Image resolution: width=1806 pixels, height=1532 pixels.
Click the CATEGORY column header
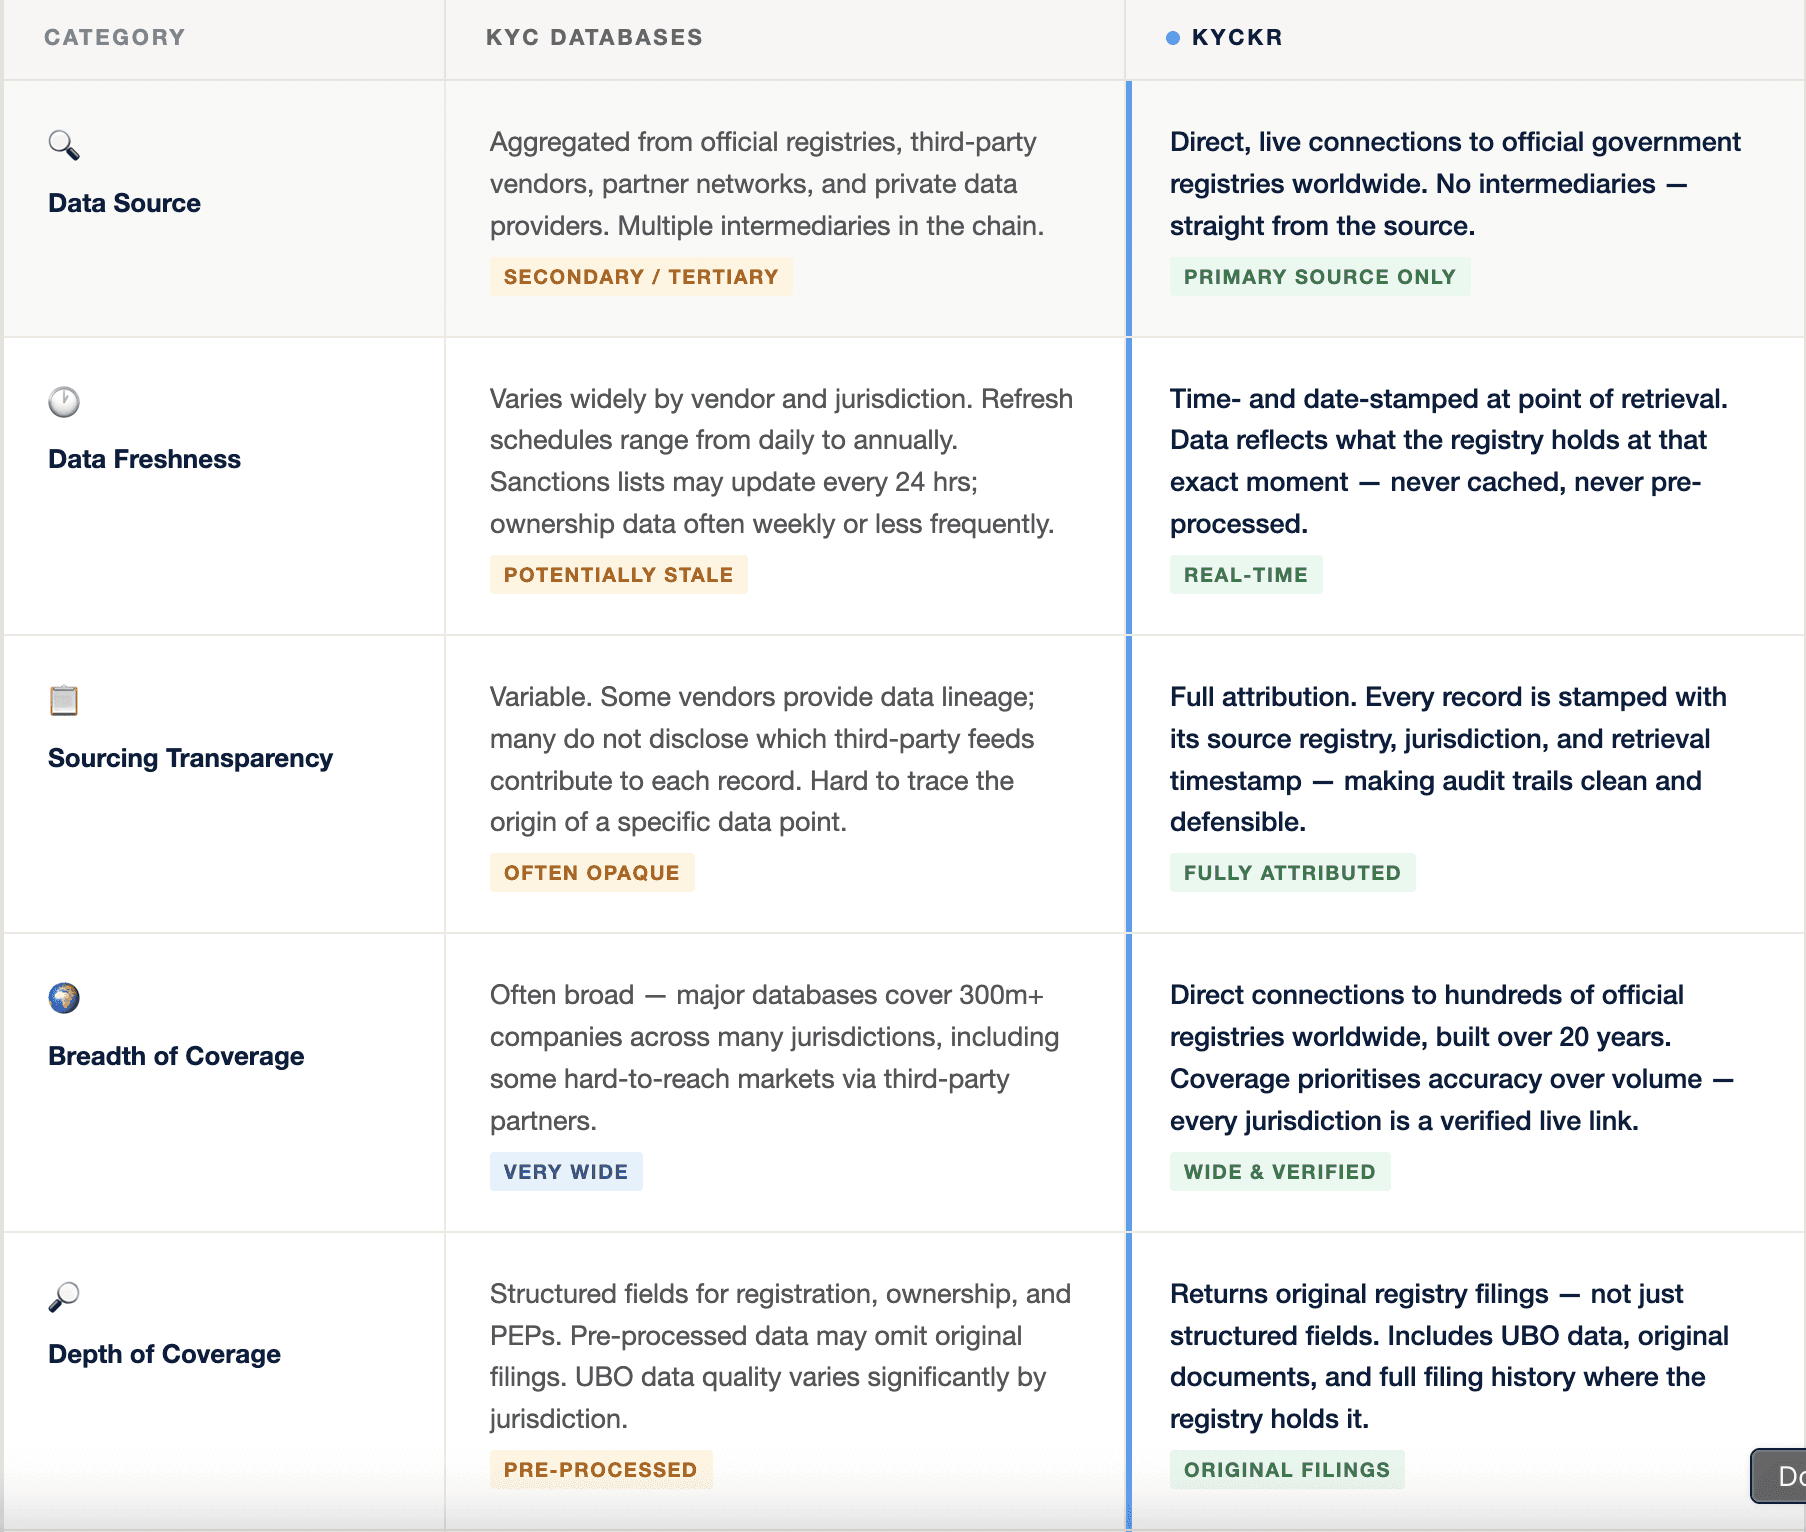115,38
